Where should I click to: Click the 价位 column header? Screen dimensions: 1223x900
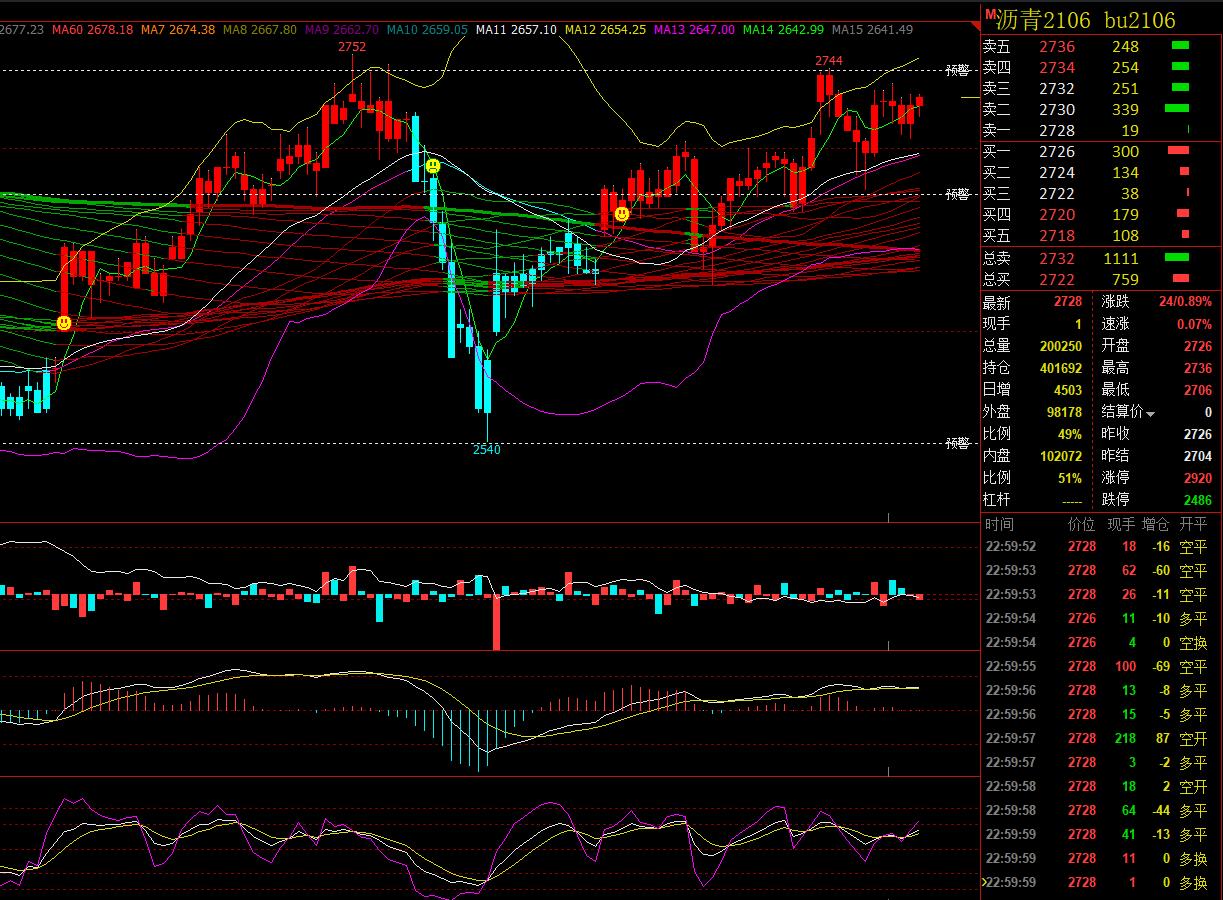point(1081,524)
